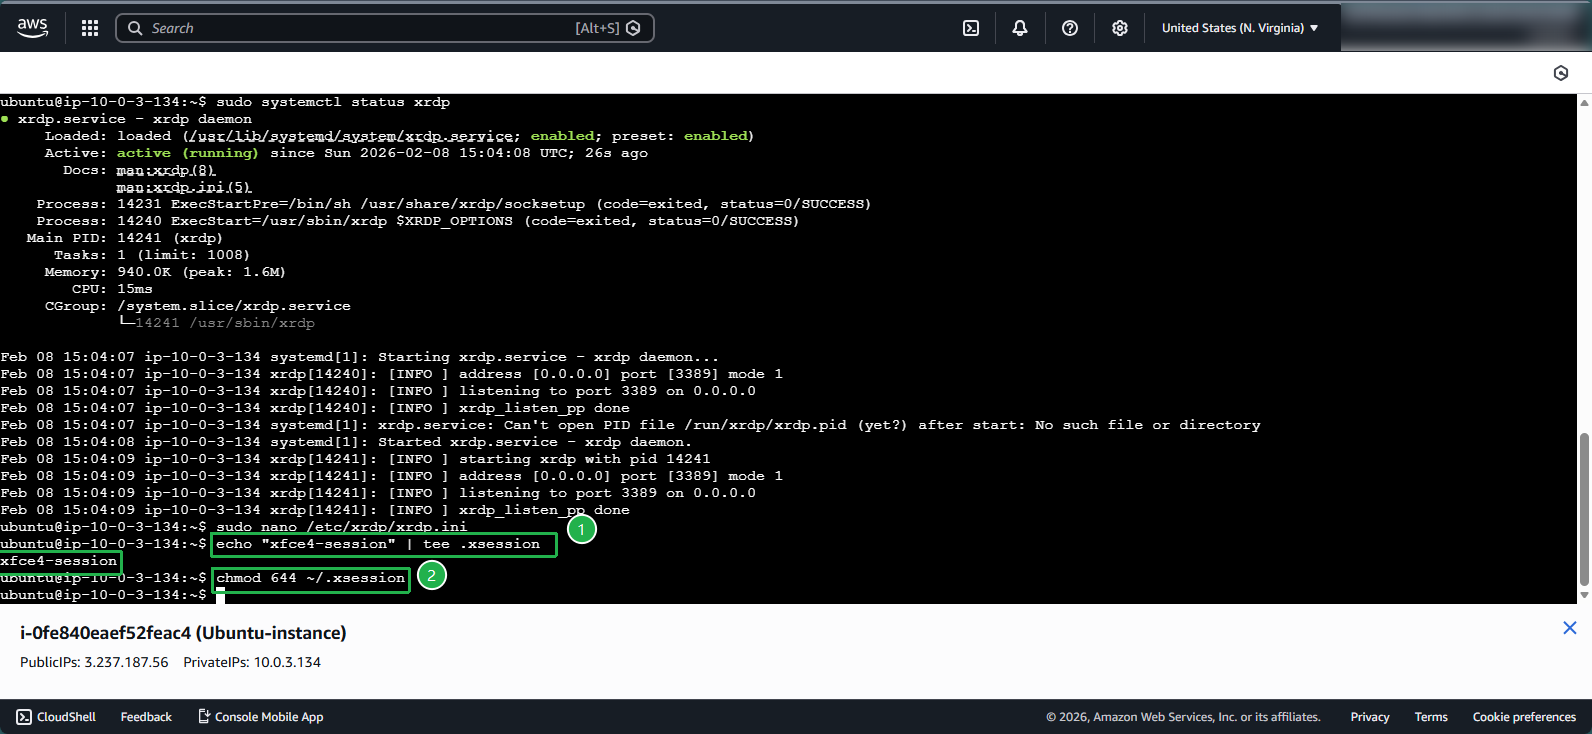Click the terminal scrollbar down arrow
The width and height of the screenshot is (1592, 734).
[x=1584, y=595]
